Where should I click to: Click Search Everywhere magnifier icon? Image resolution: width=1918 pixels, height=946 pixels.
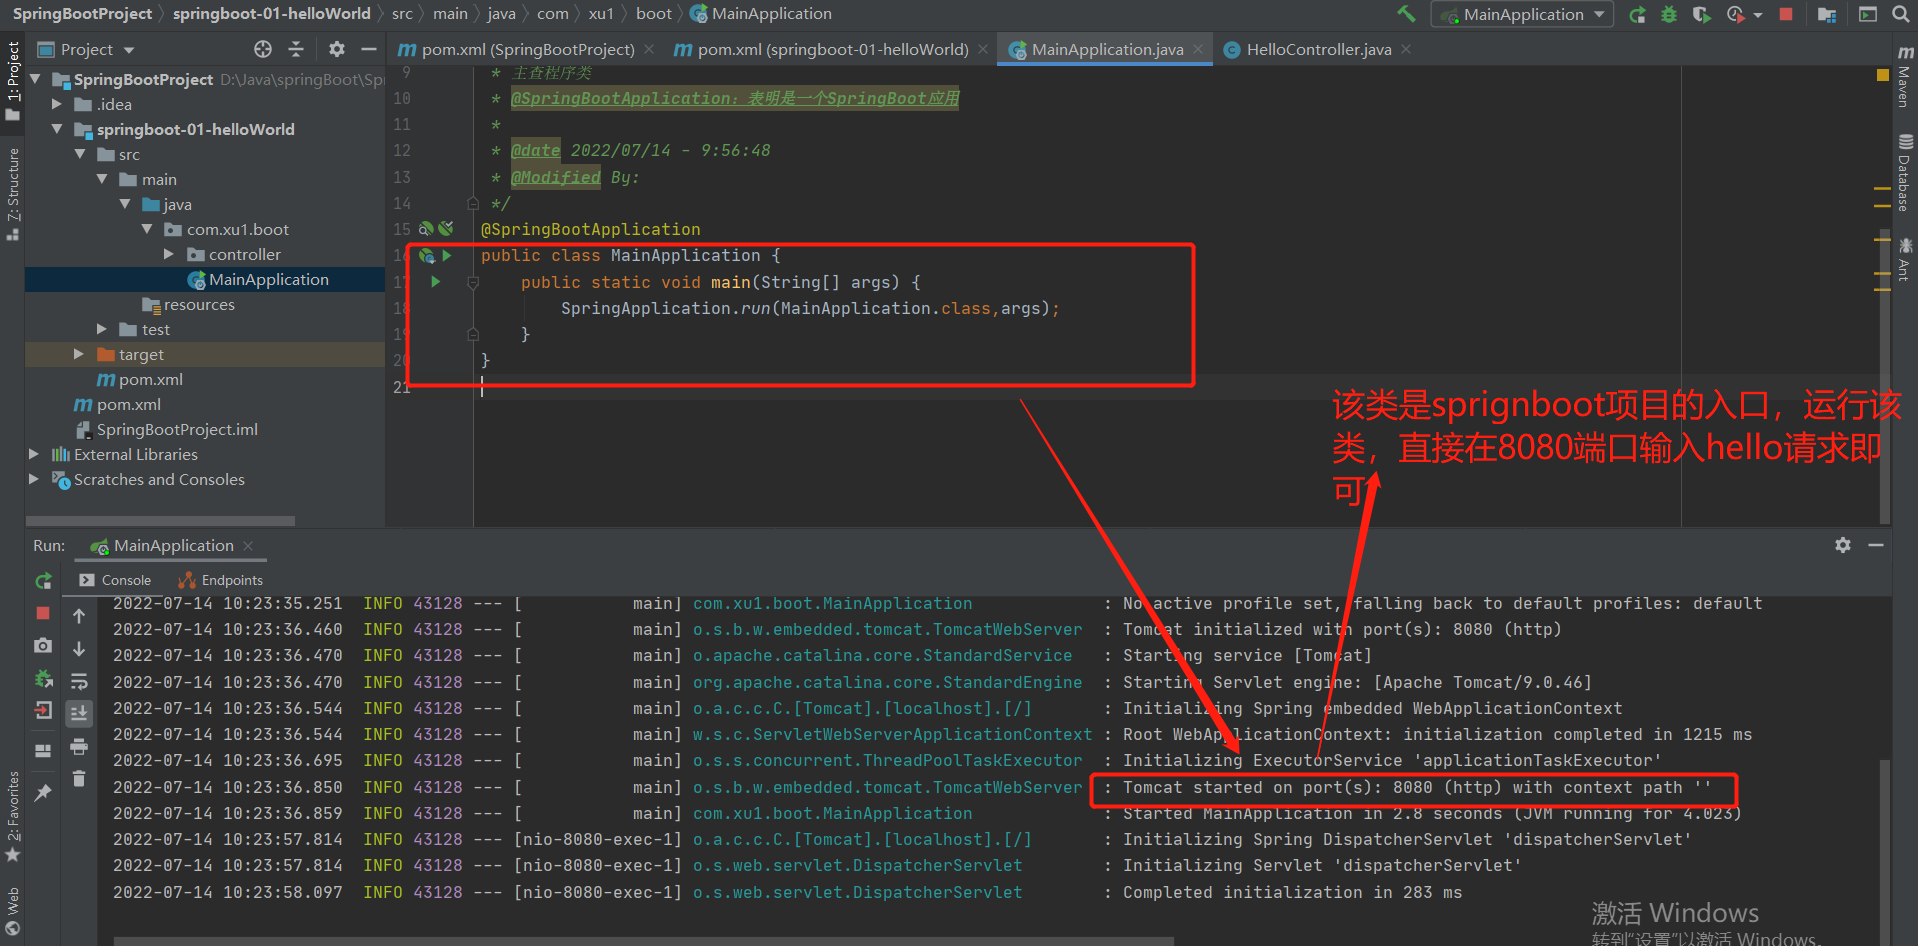coord(1900,14)
